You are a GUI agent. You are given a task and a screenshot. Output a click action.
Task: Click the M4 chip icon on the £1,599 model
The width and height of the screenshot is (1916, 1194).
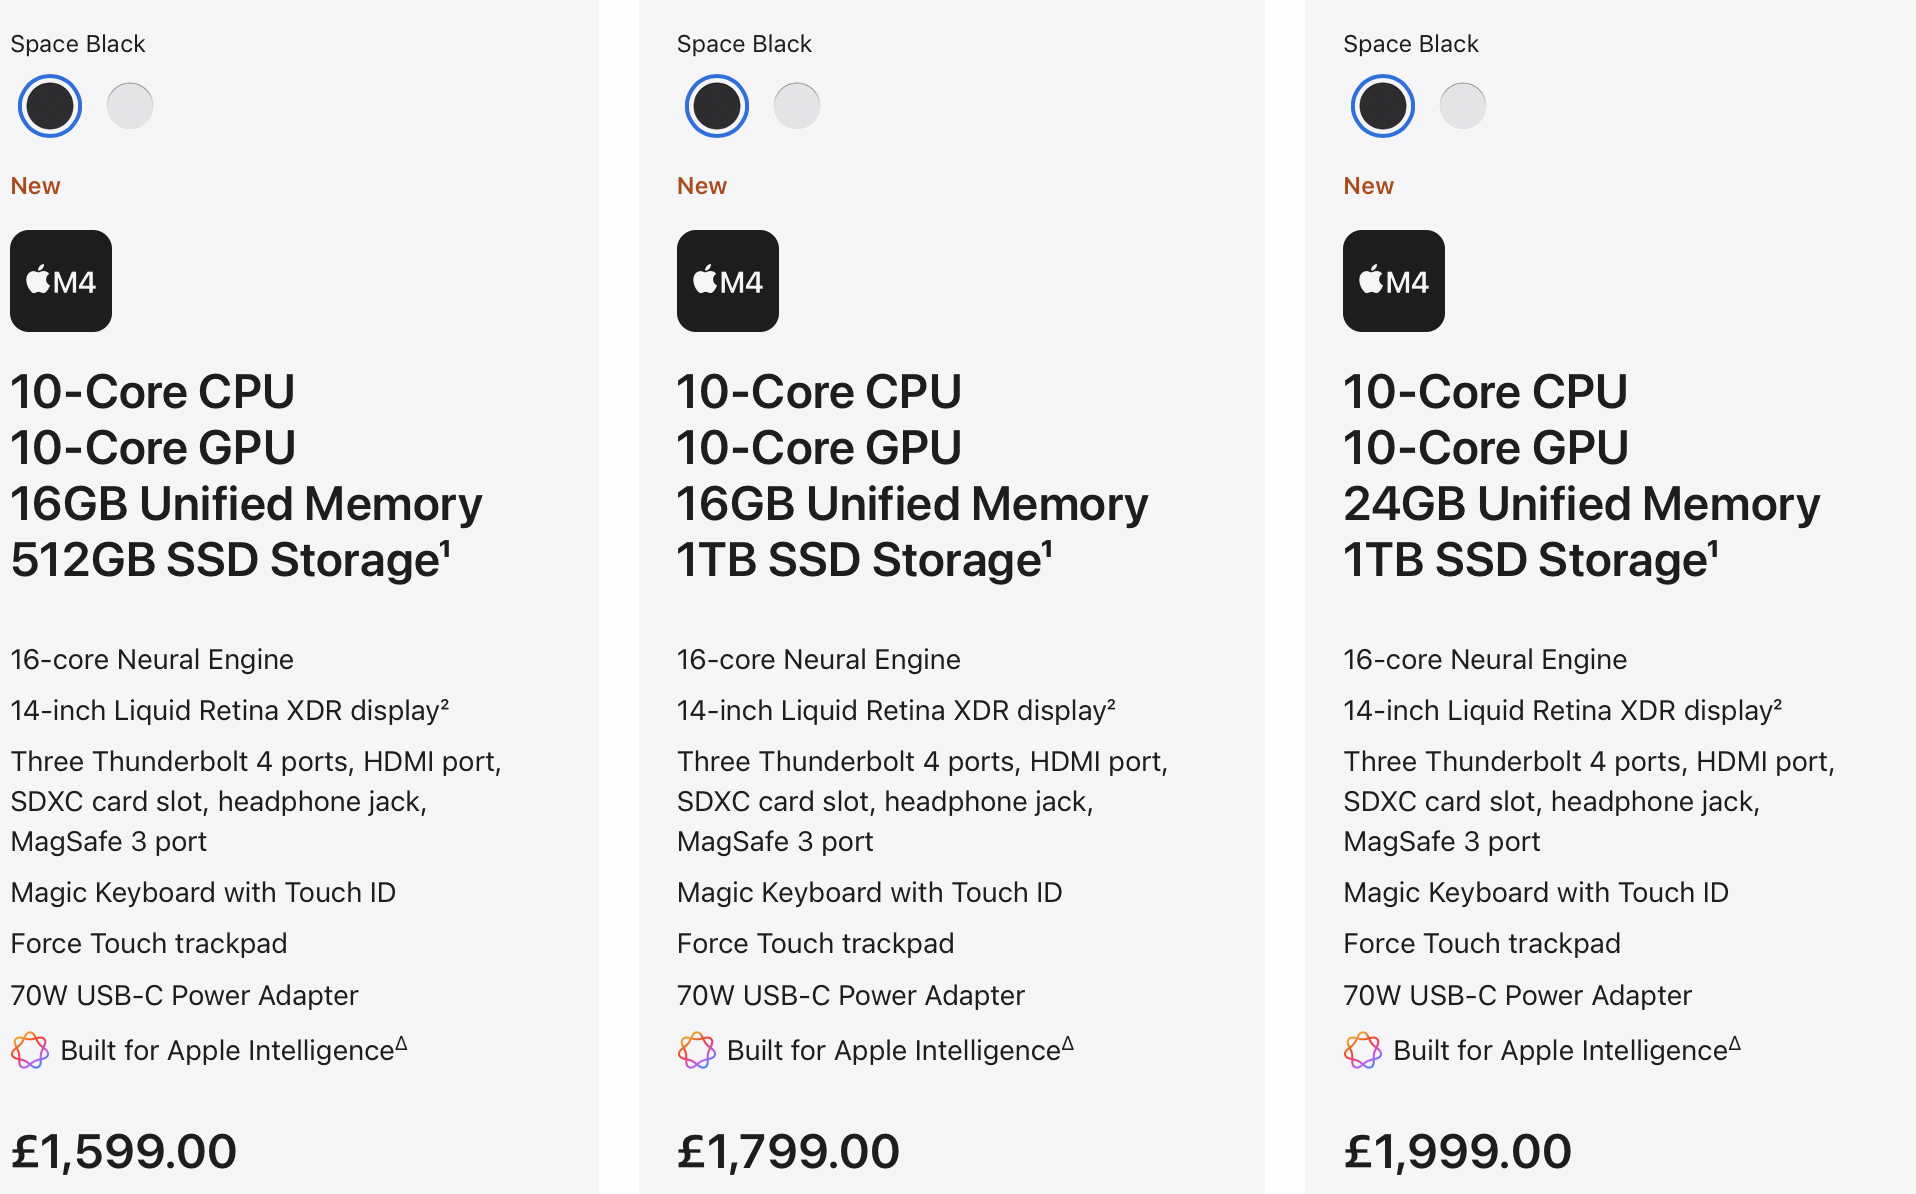(x=61, y=281)
